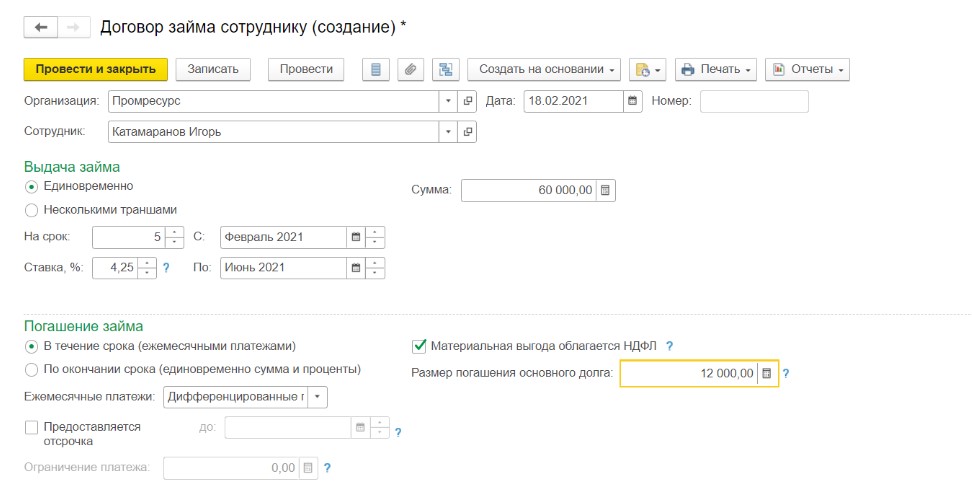Open the calendar picker for the Дата field
972x491 pixels.
pyautogui.click(x=632, y=101)
